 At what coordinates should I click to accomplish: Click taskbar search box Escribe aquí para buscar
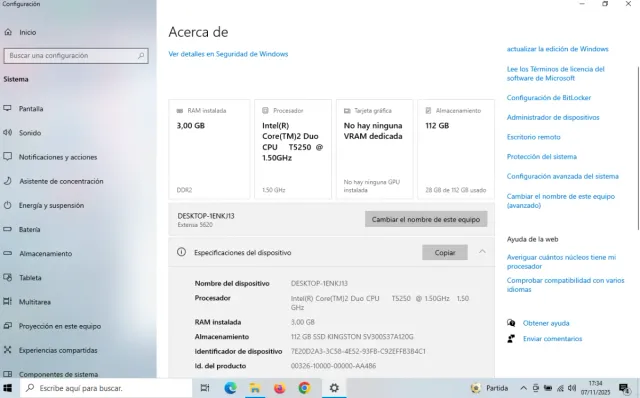(x=106, y=388)
